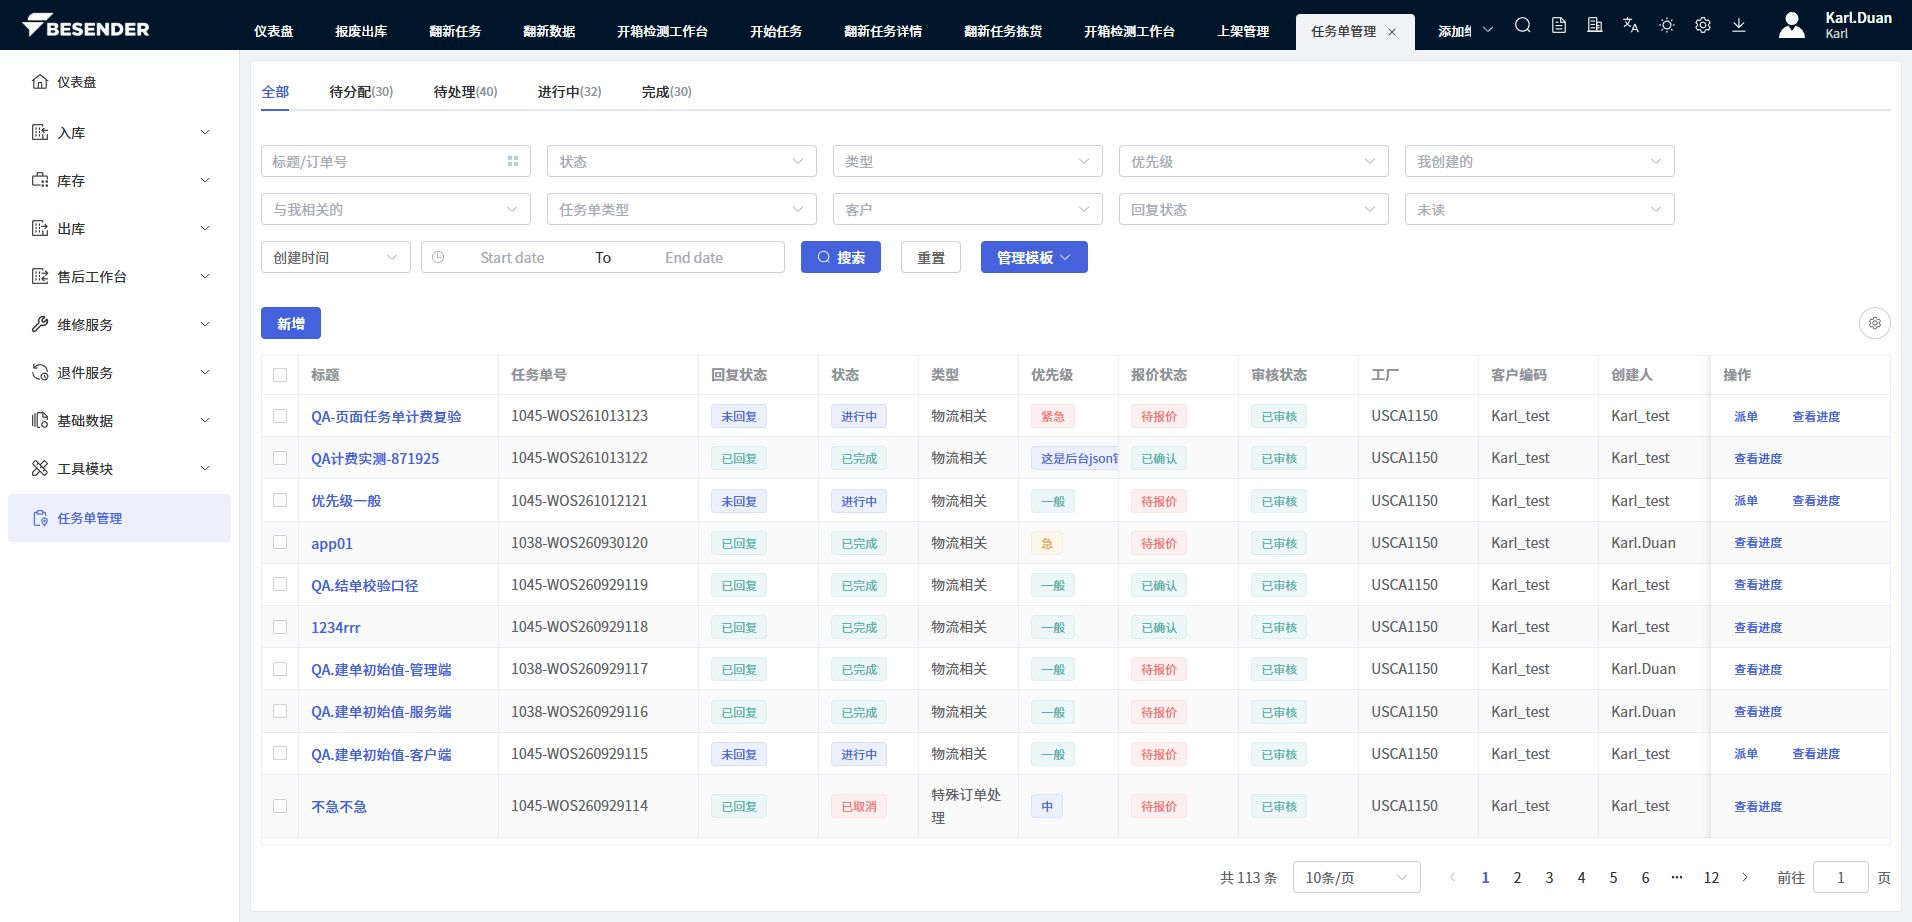This screenshot has width=1912, height=922.
Task: Open table column settings gear icon
Action: (x=1874, y=323)
